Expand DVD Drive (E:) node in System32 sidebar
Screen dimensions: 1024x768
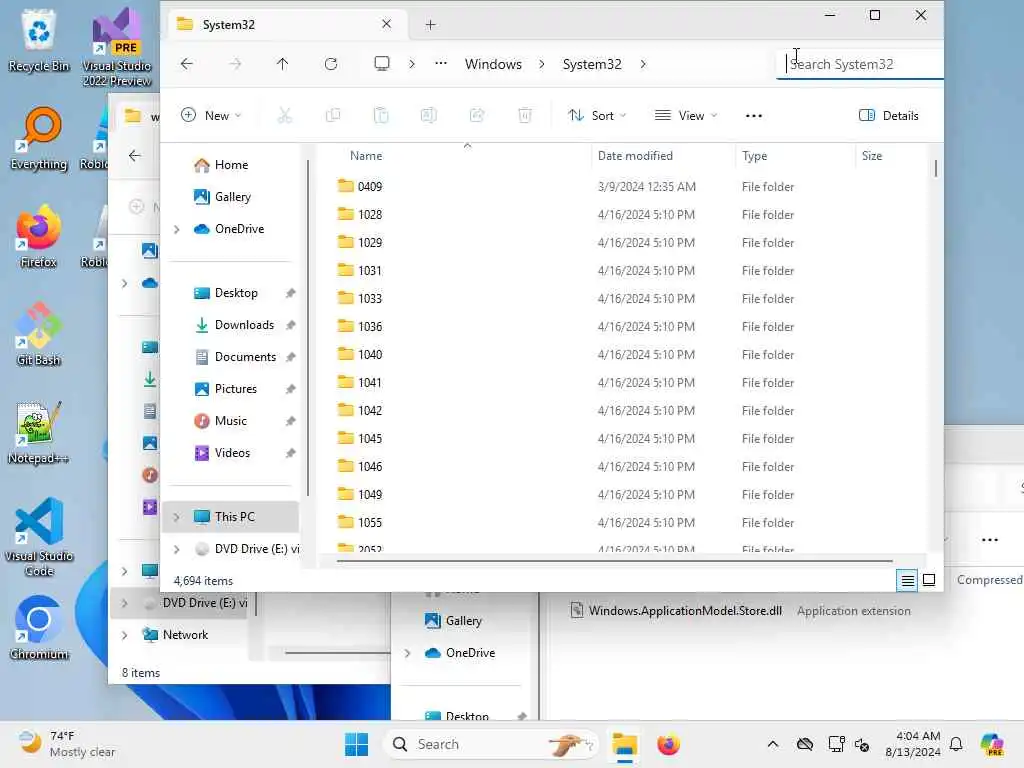[x=176, y=549]
